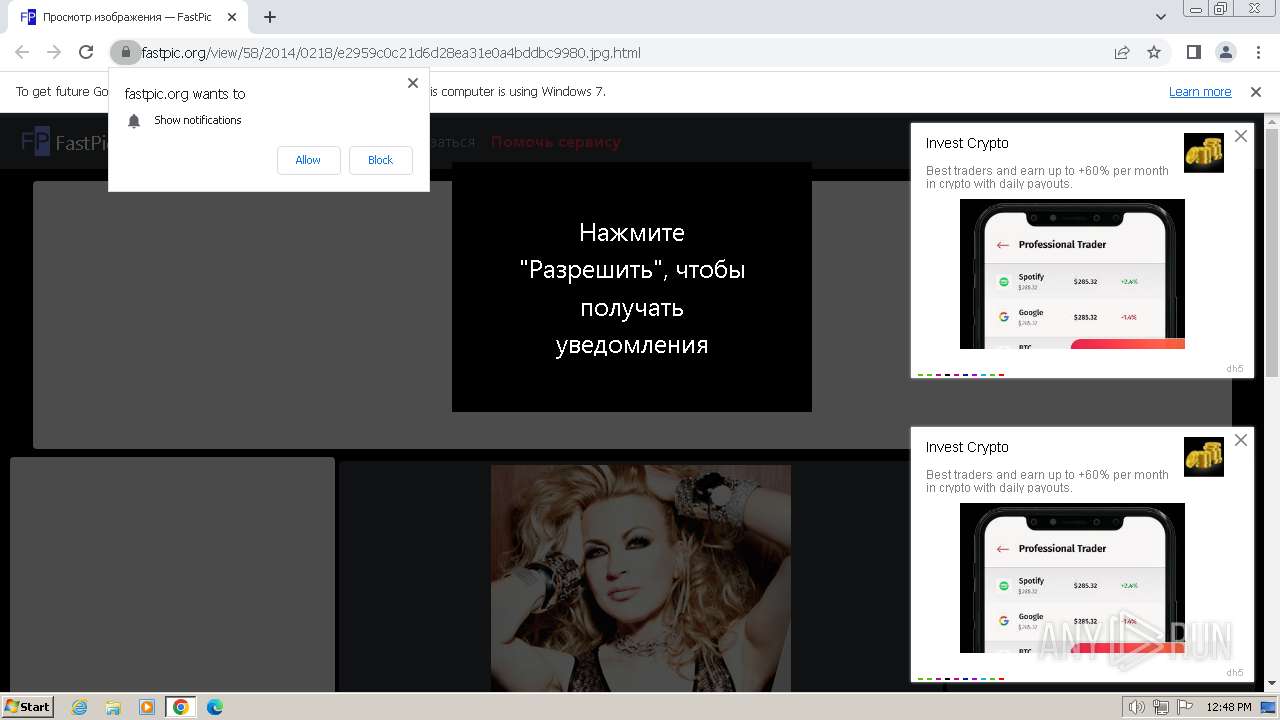Open the Action Center flag icon
This screenshot has width=1280, height=720.
click(x=1185, y=707)
